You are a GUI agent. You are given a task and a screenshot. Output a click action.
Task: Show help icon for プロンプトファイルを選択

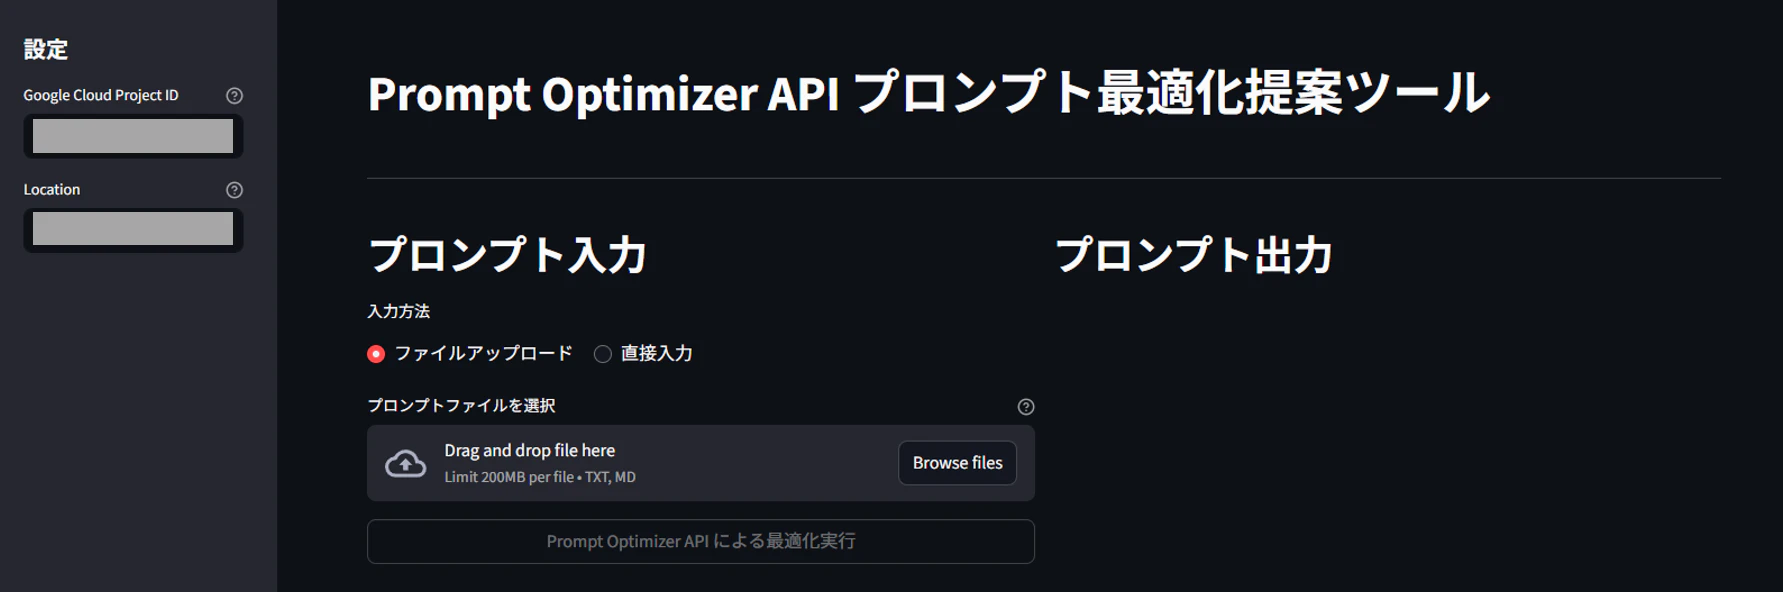click(1026, 407)
